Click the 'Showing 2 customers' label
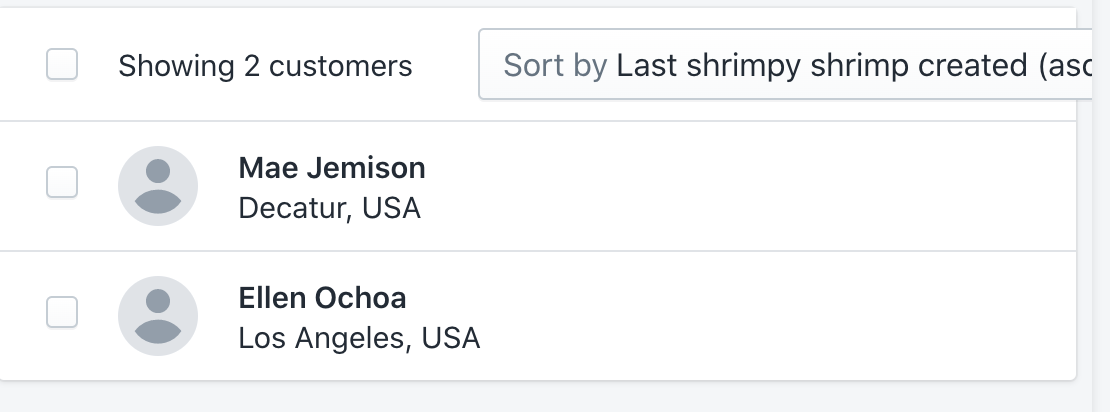Screen dimensions: 1110x412 265,66
